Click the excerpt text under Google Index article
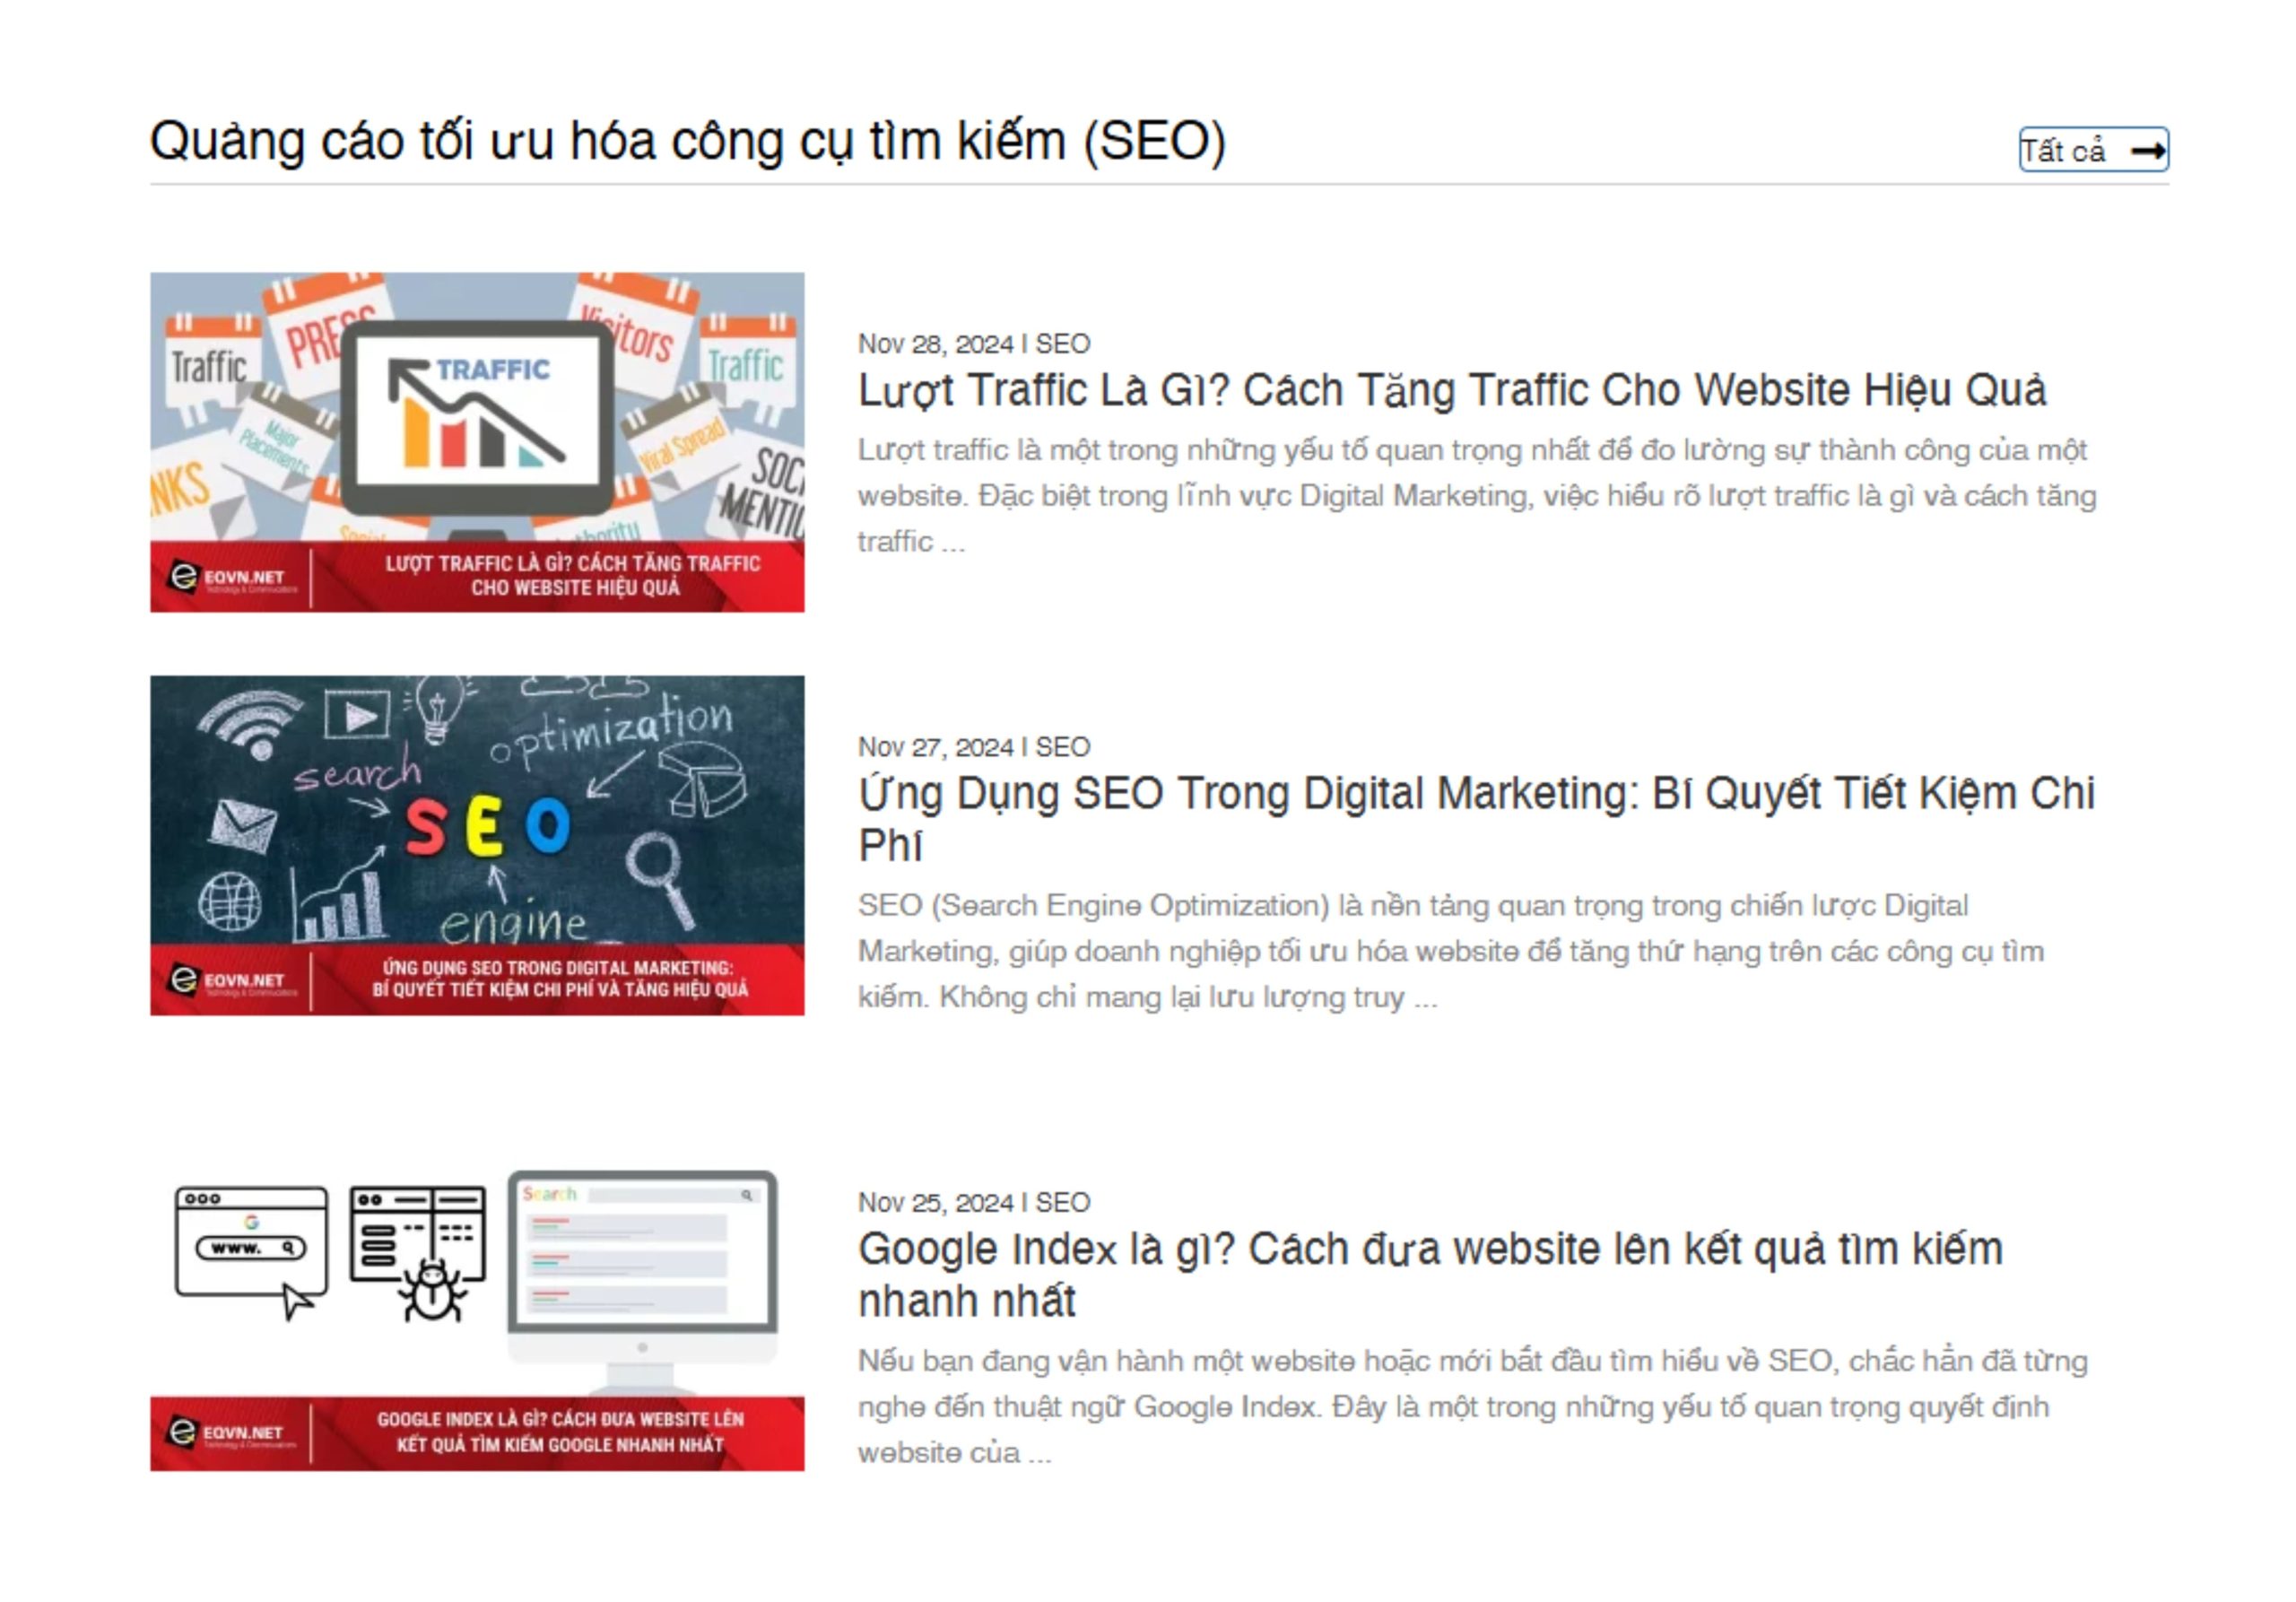The height and width of the screenshot is (1602, 2296). point(1473,1407)
